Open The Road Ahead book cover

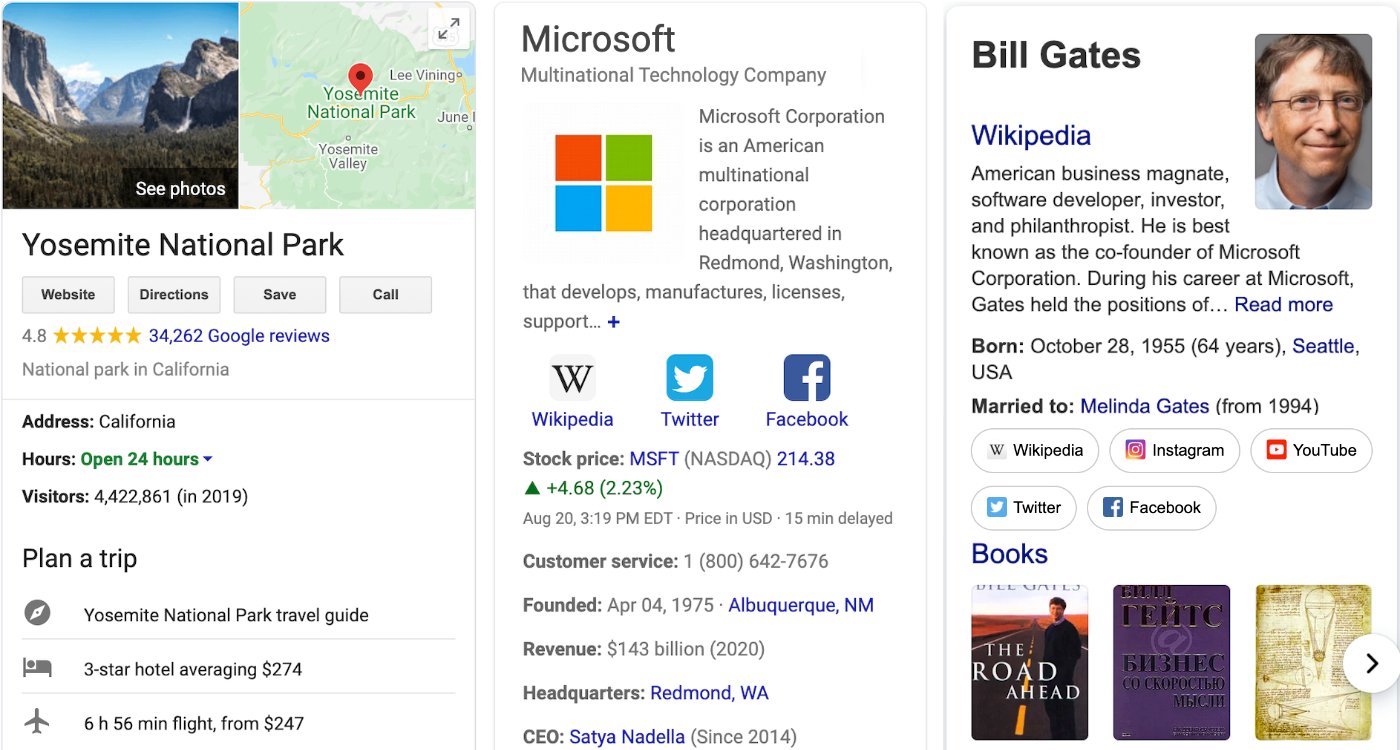click(1030, 662)
